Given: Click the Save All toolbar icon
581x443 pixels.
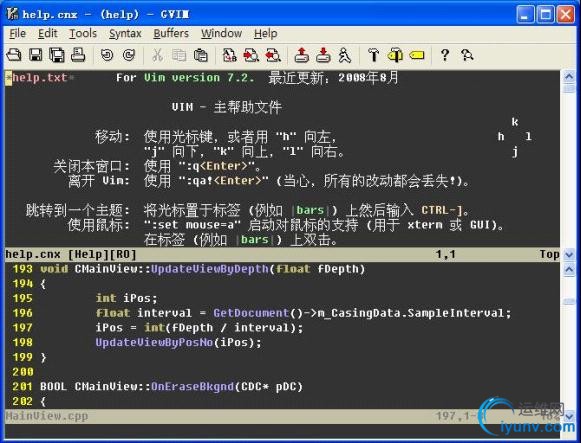Looking at the screenshot, I should [x=57, y=55].
